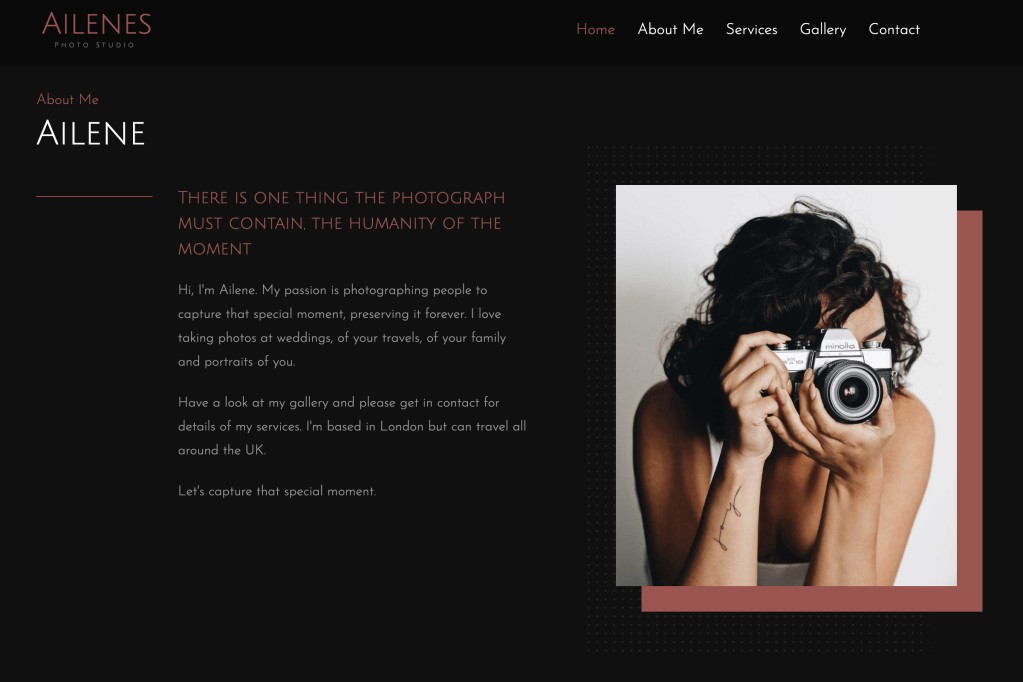The image size is (1023, 682).
Task: Click the AILENE main heading
Action: tap(91, 133)
